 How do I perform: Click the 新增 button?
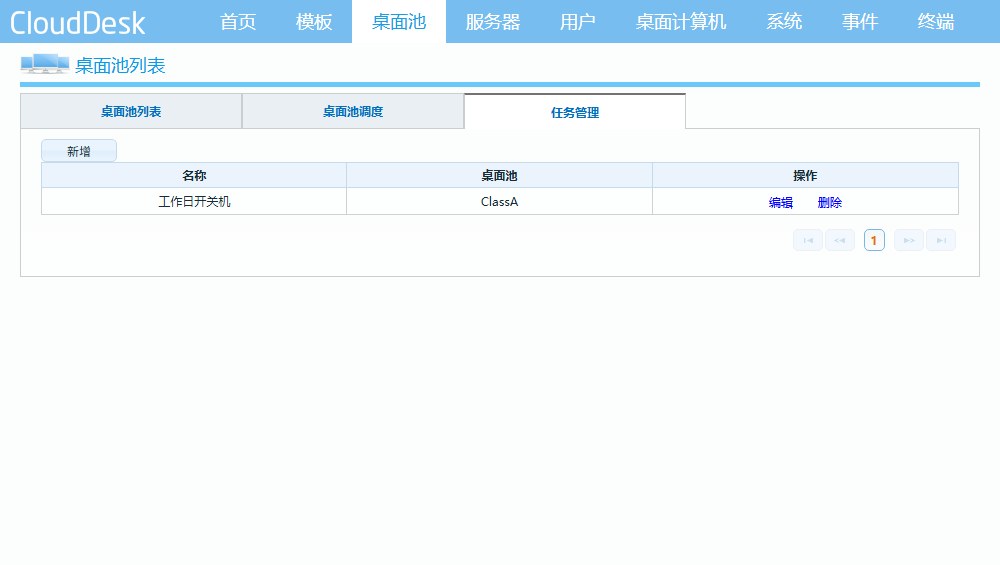[x=79, y=151]
